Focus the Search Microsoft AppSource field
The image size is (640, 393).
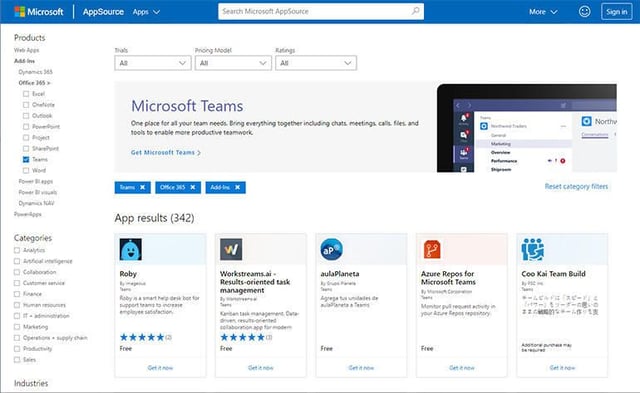pos(321,11)
